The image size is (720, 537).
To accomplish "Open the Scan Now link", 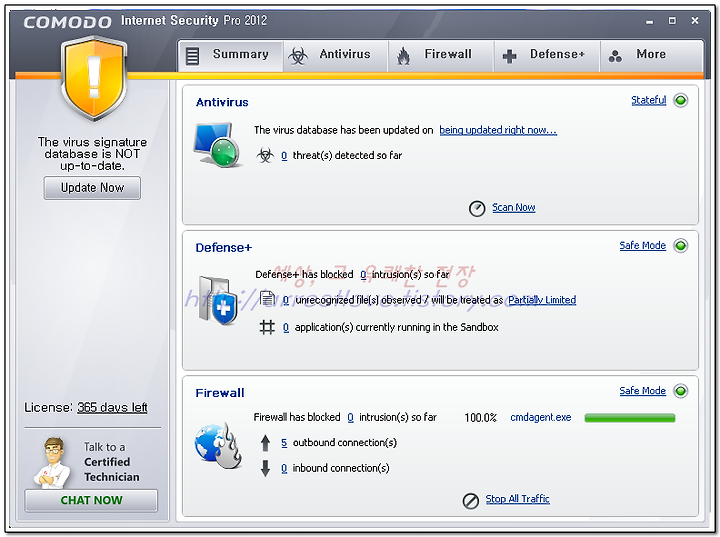I will (x=513, y=208).
